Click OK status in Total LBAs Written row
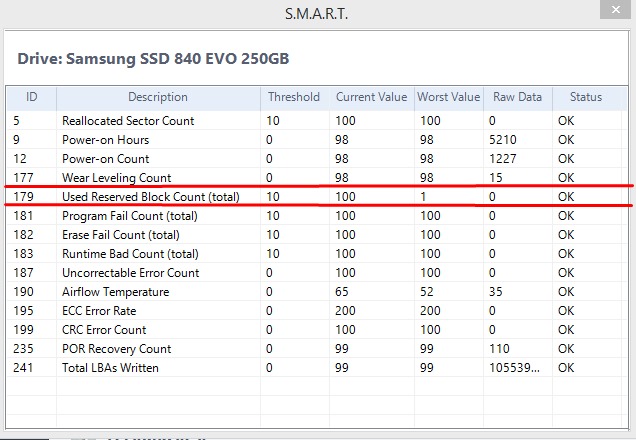The image size is (636, 440). (x=566, y=368)
